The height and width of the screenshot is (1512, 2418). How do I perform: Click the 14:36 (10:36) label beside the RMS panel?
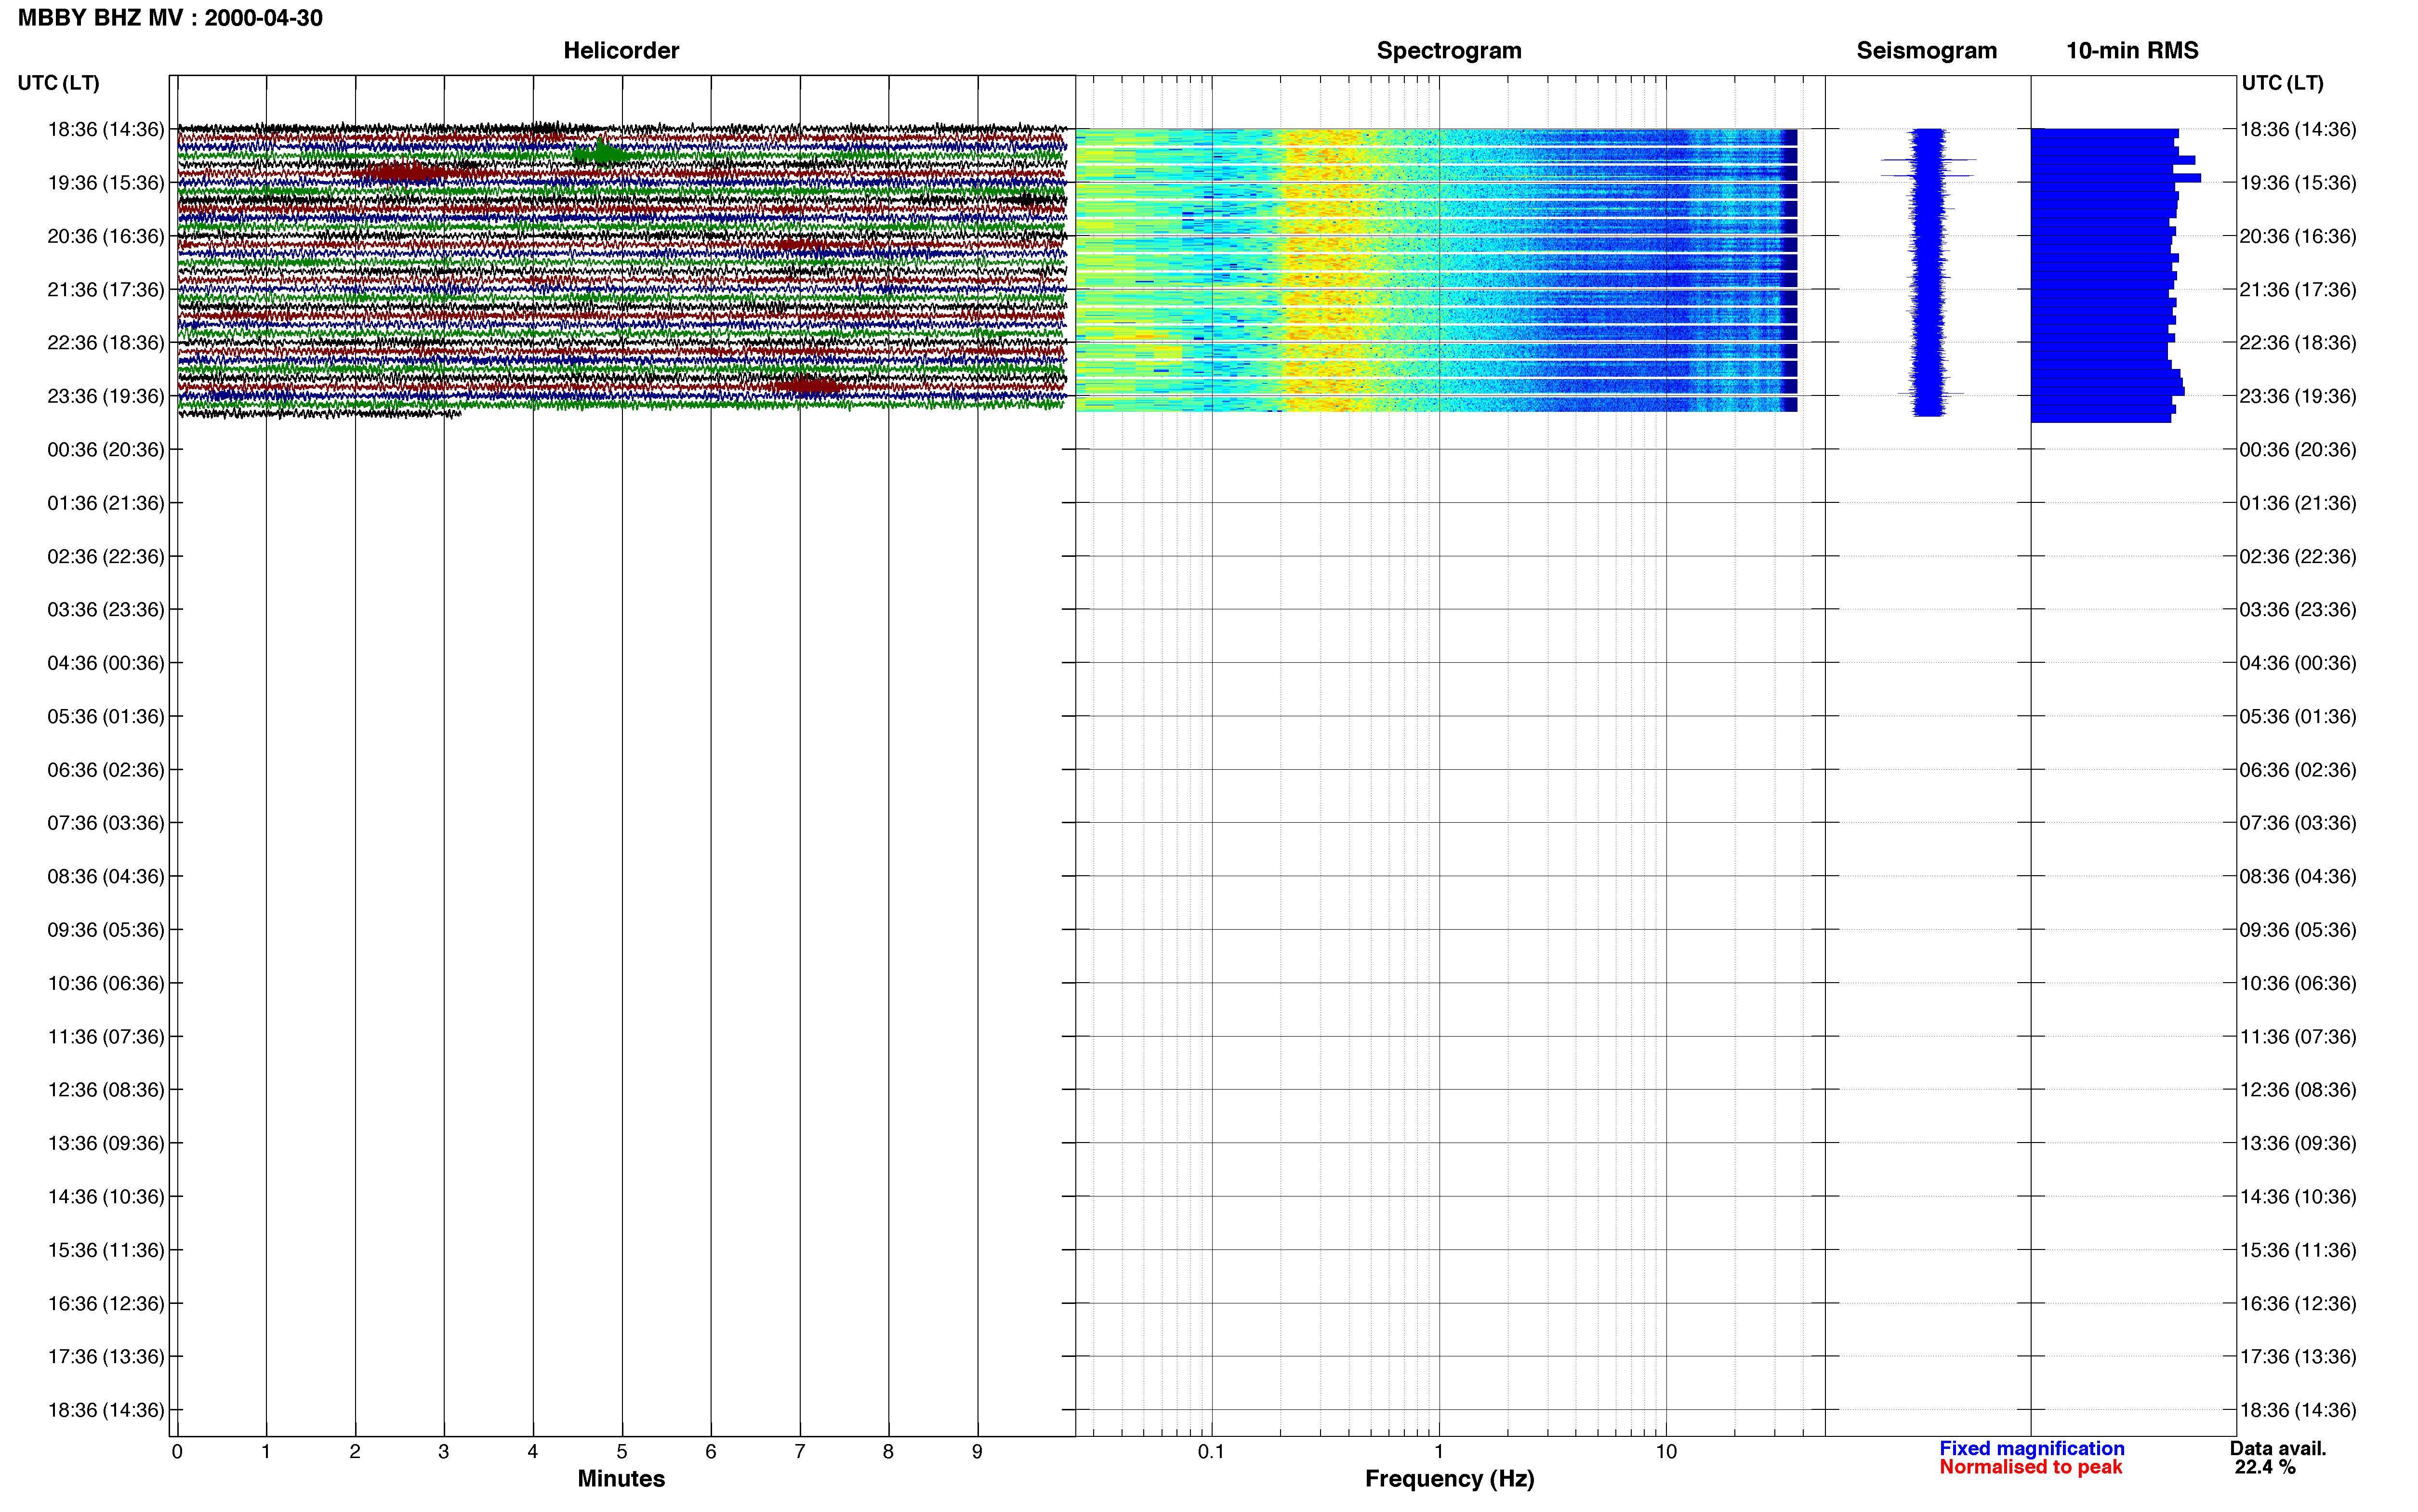[2298, 1197]
